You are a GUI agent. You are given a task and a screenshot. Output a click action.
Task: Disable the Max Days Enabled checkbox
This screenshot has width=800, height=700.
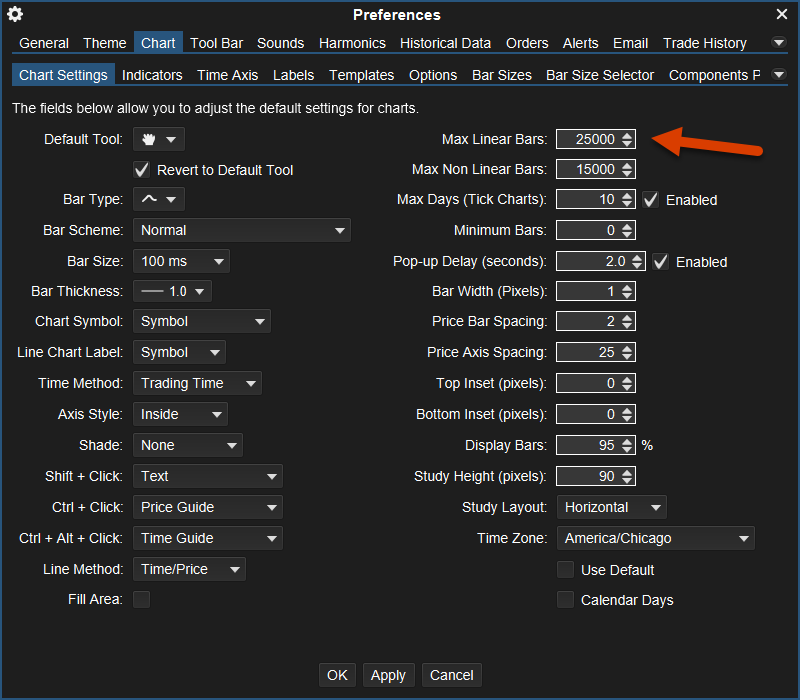pos(651,200)
